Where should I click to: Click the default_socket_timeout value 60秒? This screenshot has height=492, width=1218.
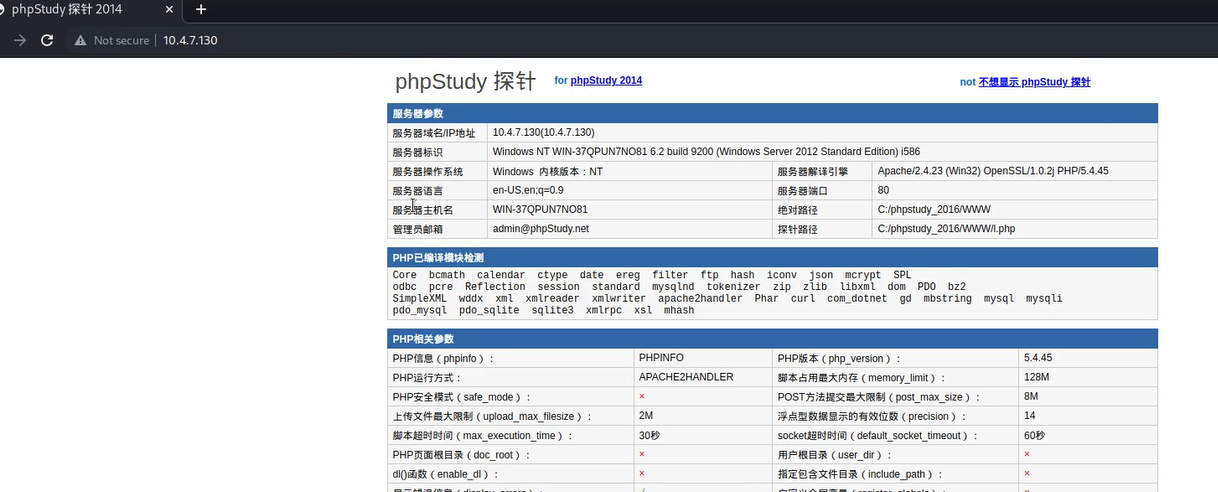(1035, 436)
